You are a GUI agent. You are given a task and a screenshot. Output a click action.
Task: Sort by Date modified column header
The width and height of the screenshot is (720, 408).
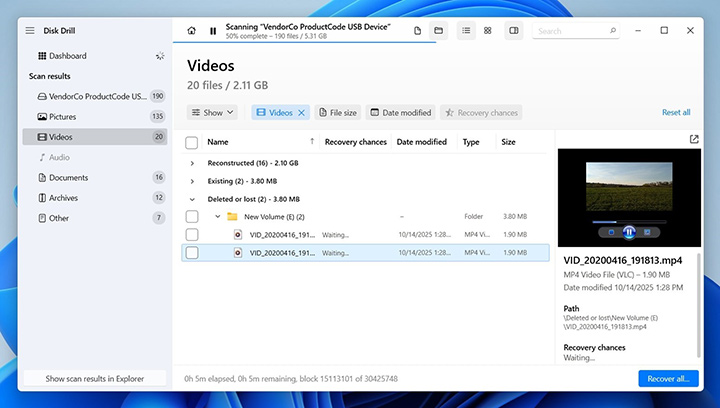point(422,142)
